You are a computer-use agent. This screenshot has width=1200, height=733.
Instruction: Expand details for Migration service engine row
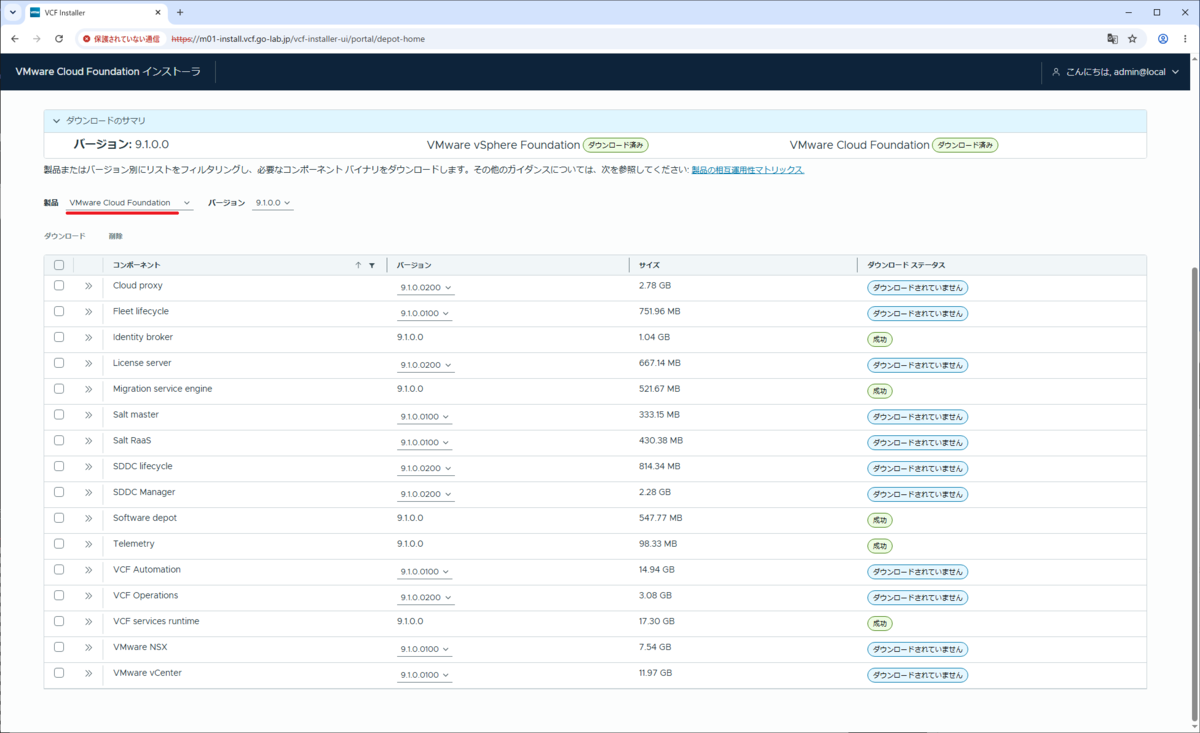click(x=88, y=389)
